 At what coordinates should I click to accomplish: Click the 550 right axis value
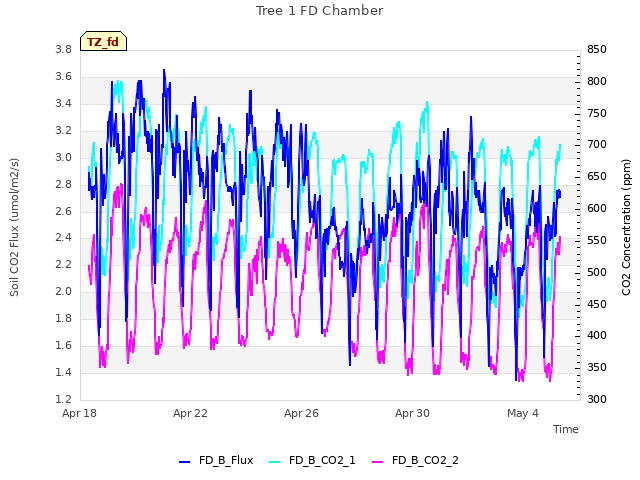(x=597, y=240)
